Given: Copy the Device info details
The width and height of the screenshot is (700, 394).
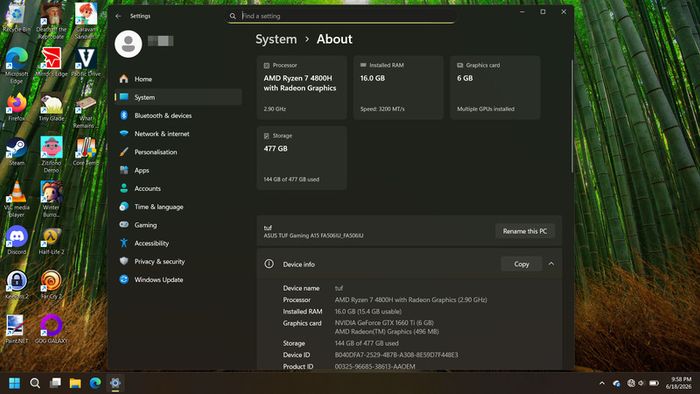Looking at the screenshot, I should point(521,264).
